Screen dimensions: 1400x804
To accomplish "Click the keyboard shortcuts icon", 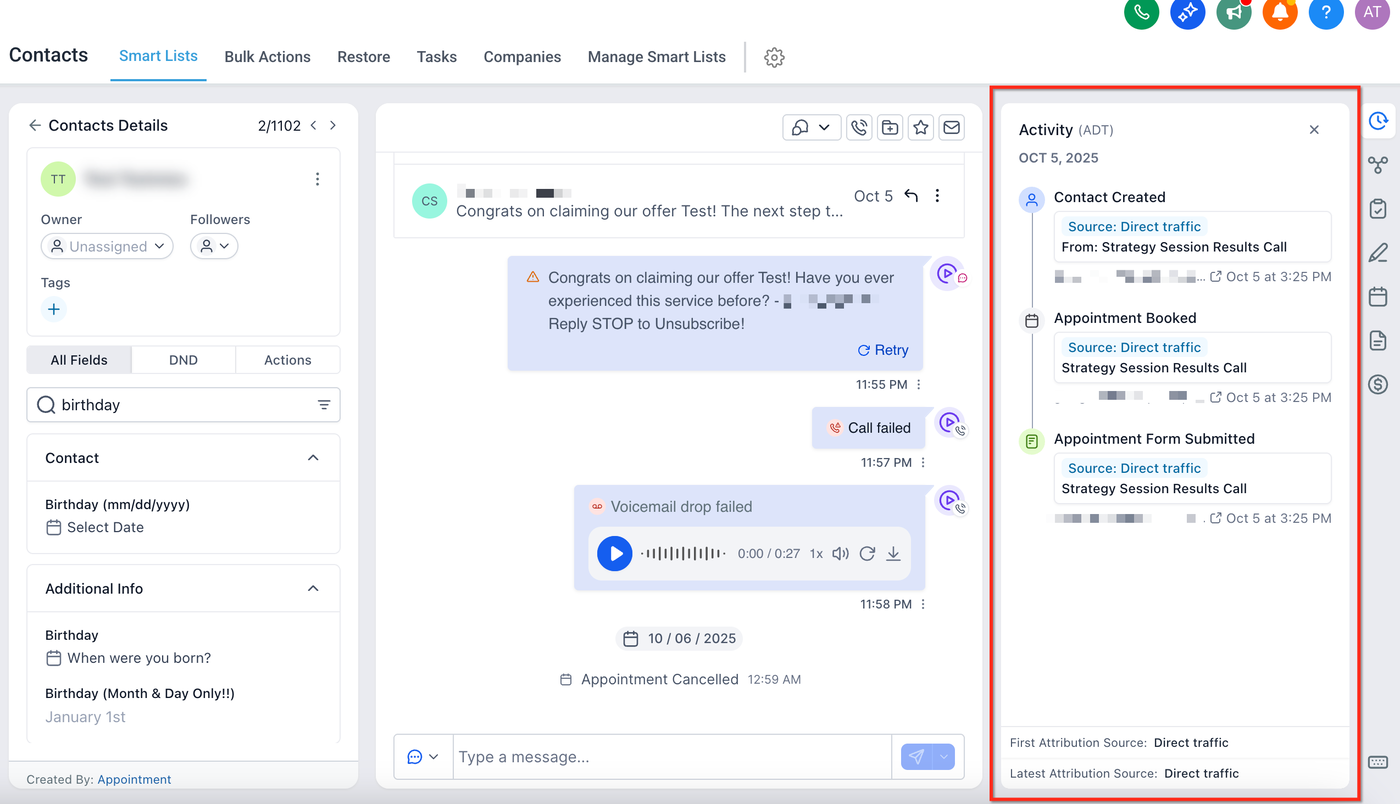I will click(1378, 762).
